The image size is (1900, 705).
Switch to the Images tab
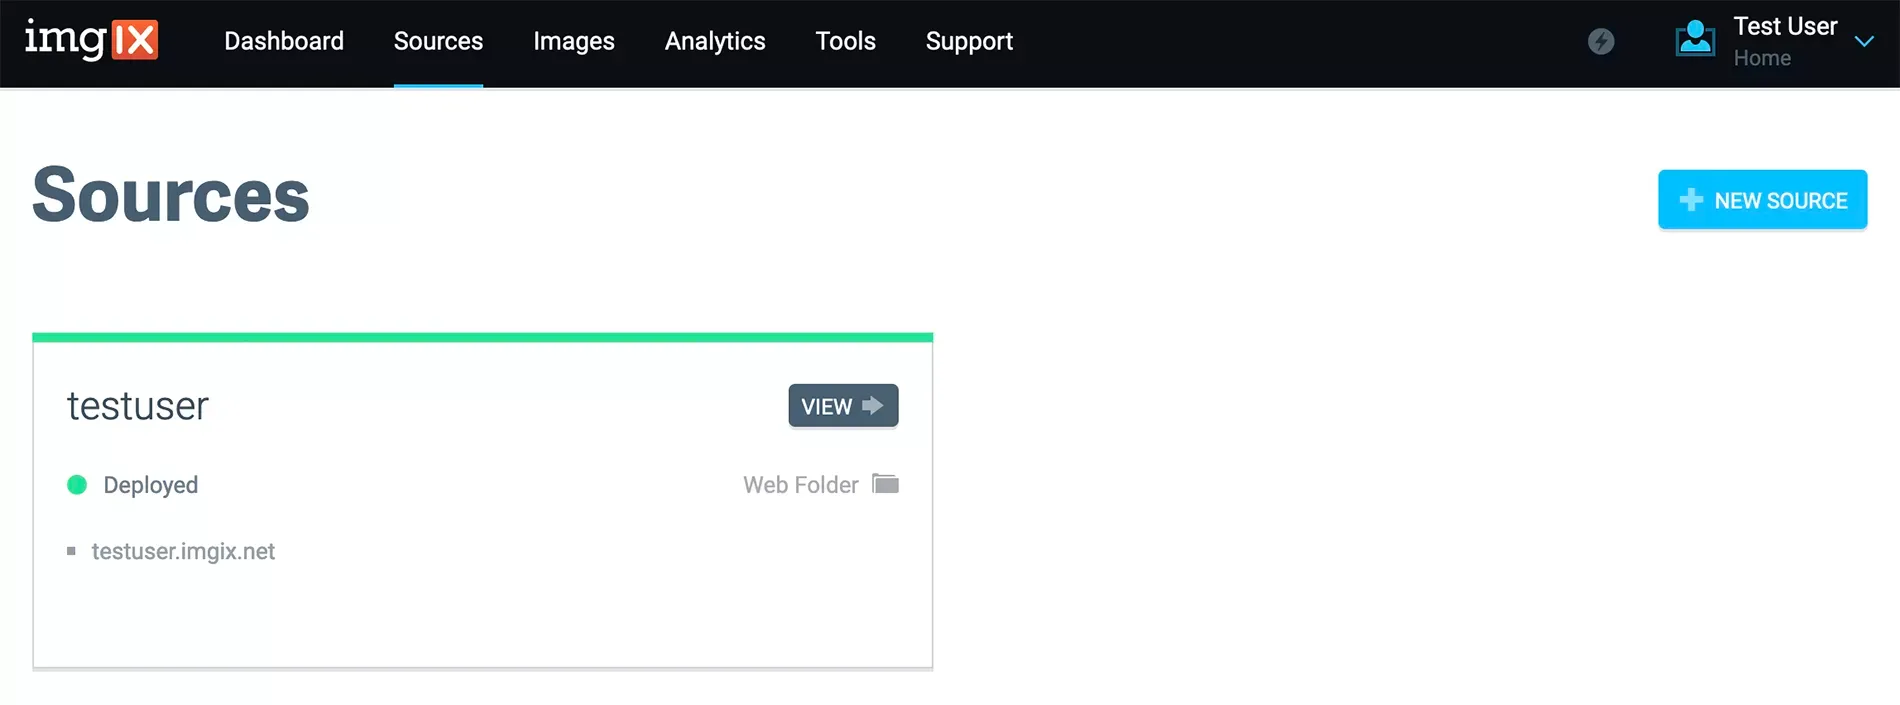tap(573, 41)
